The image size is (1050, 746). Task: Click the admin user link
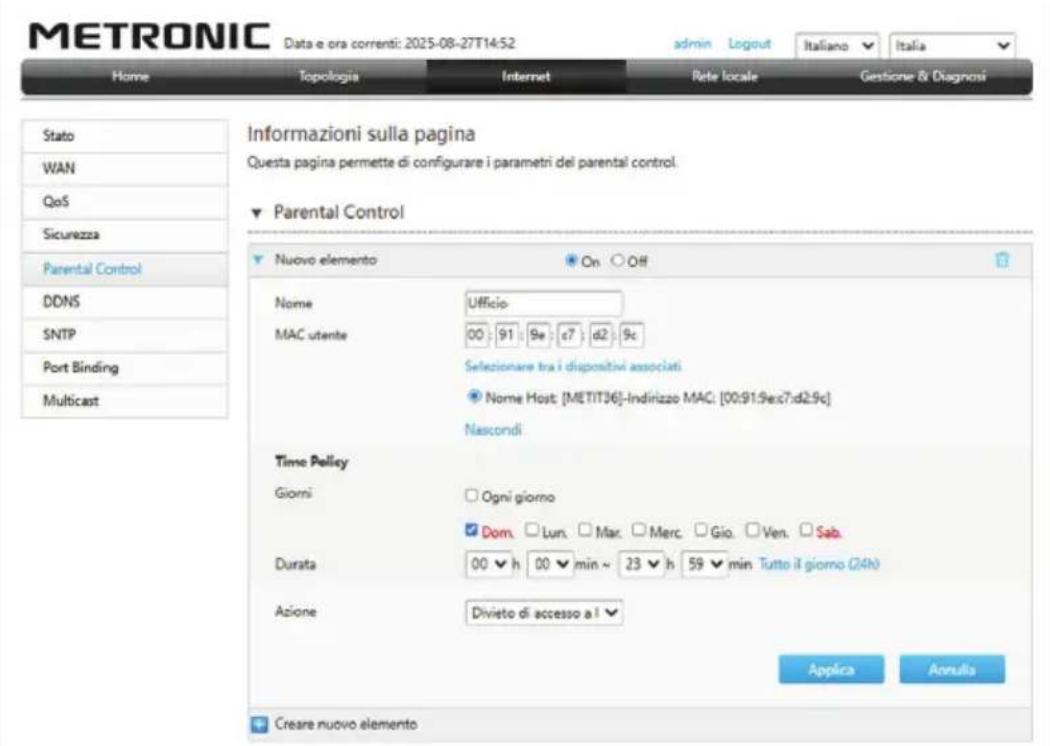click(x=692, y=44)
